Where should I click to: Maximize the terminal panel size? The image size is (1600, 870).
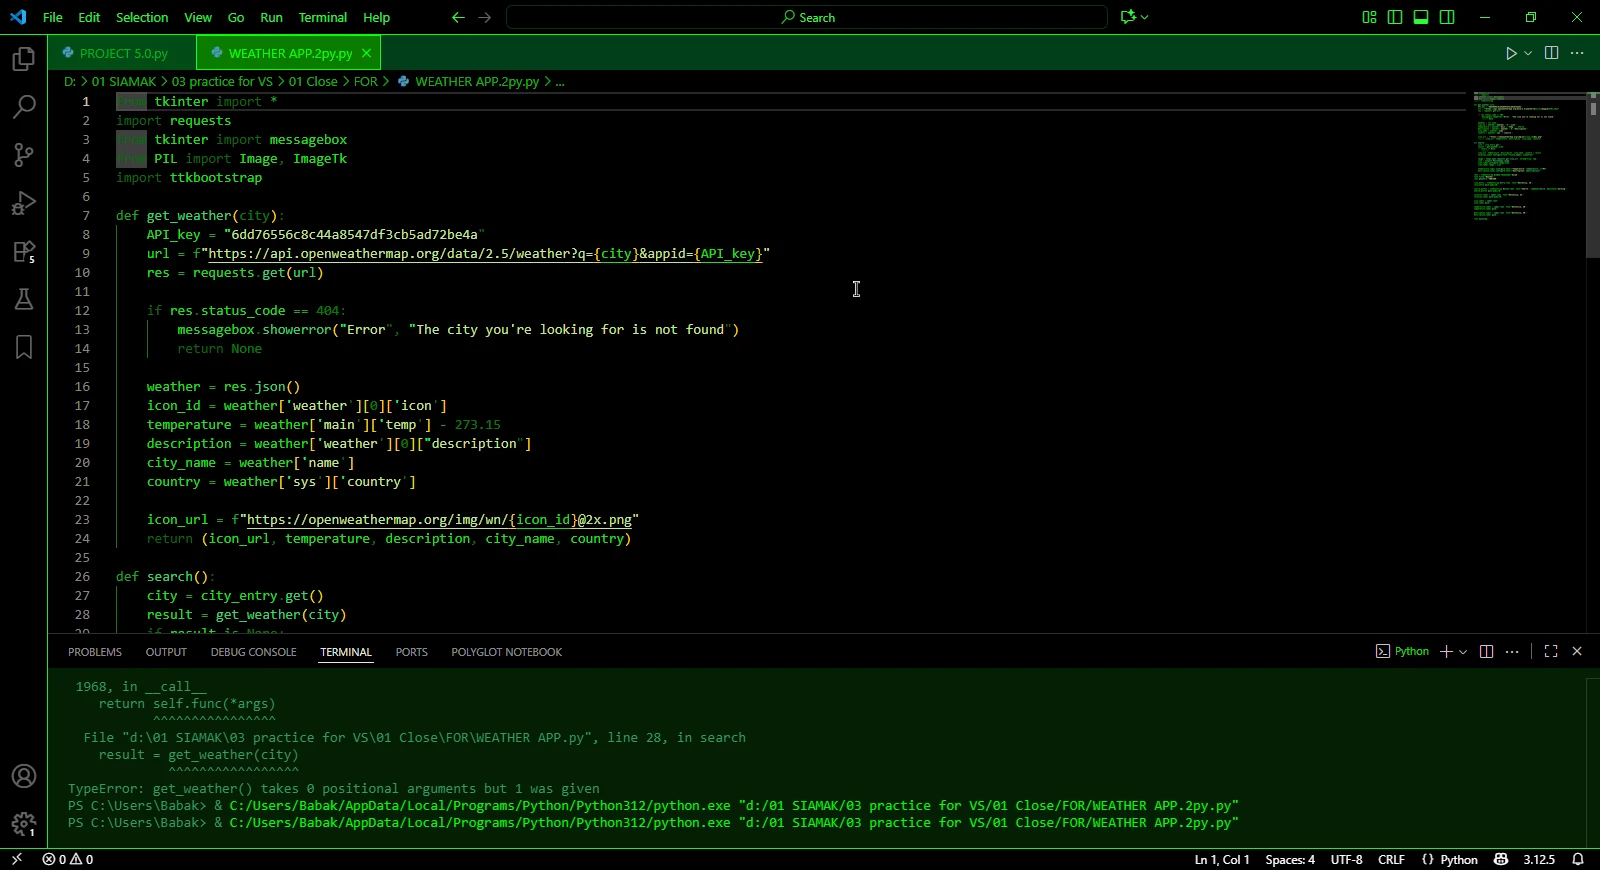(1551, 651)
